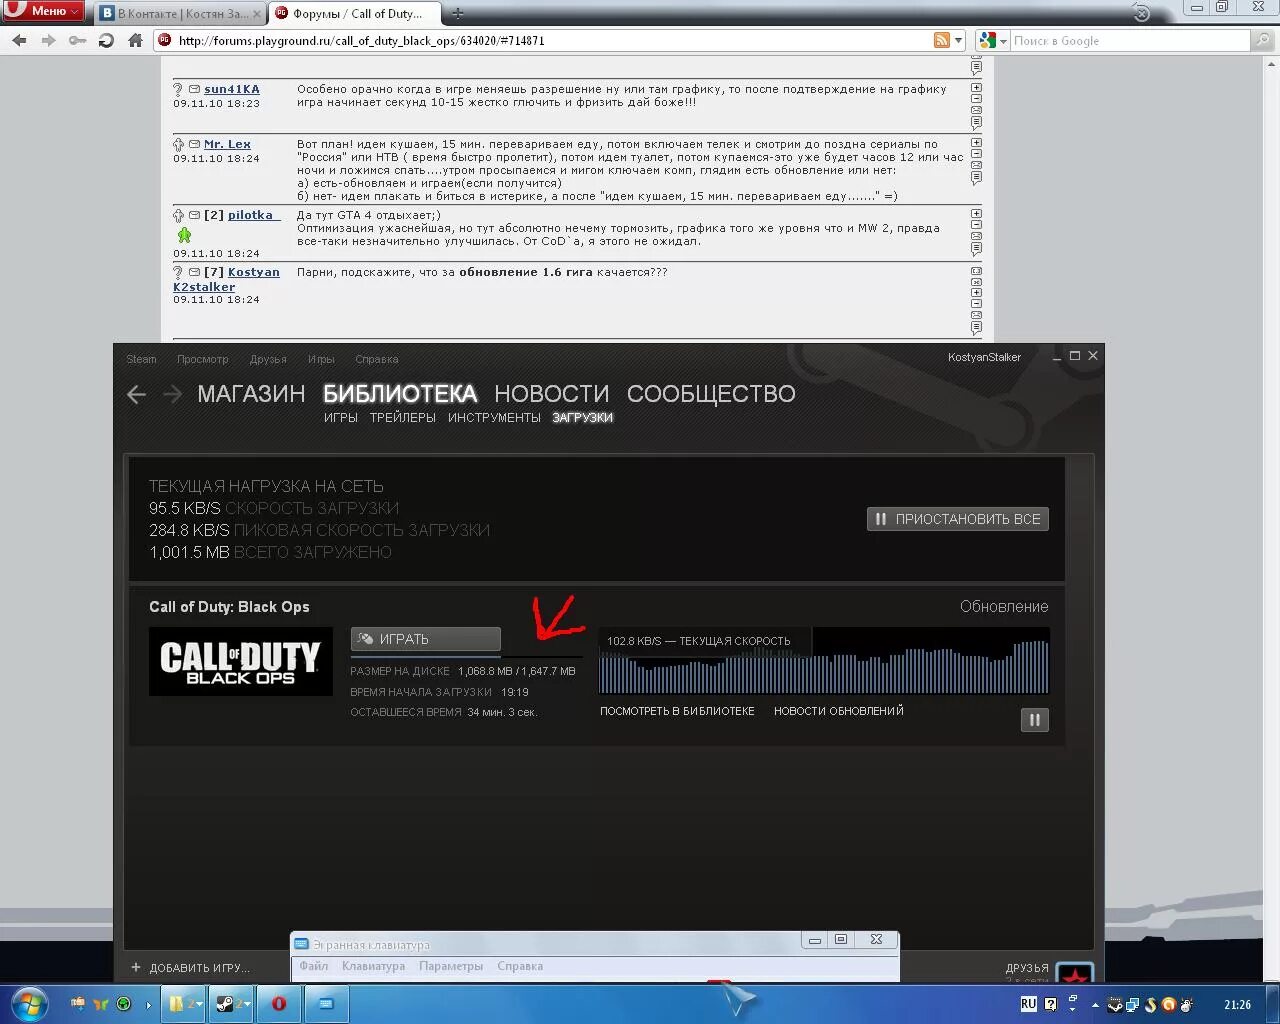Open a new Opera tab
Viewport: 1280px width, 1024px height.
[458, 14]
